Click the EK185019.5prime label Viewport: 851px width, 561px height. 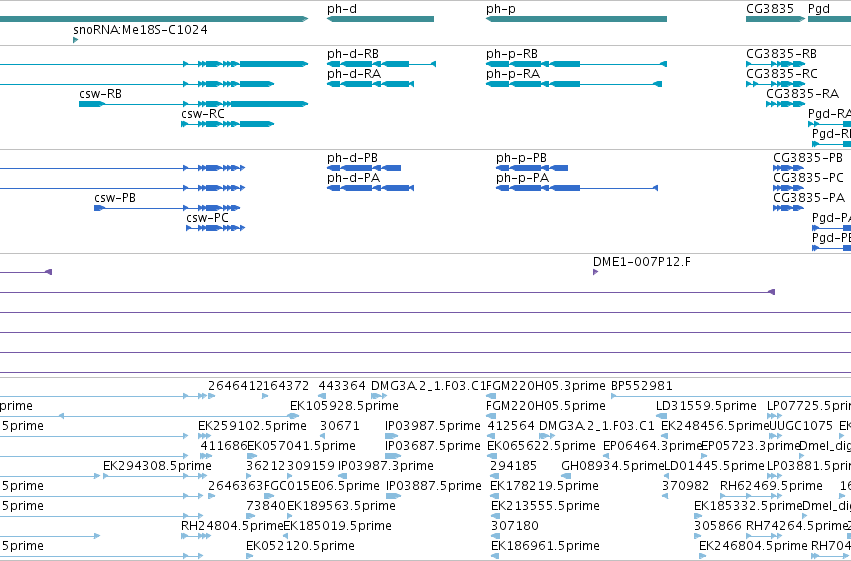coord(337,526)
